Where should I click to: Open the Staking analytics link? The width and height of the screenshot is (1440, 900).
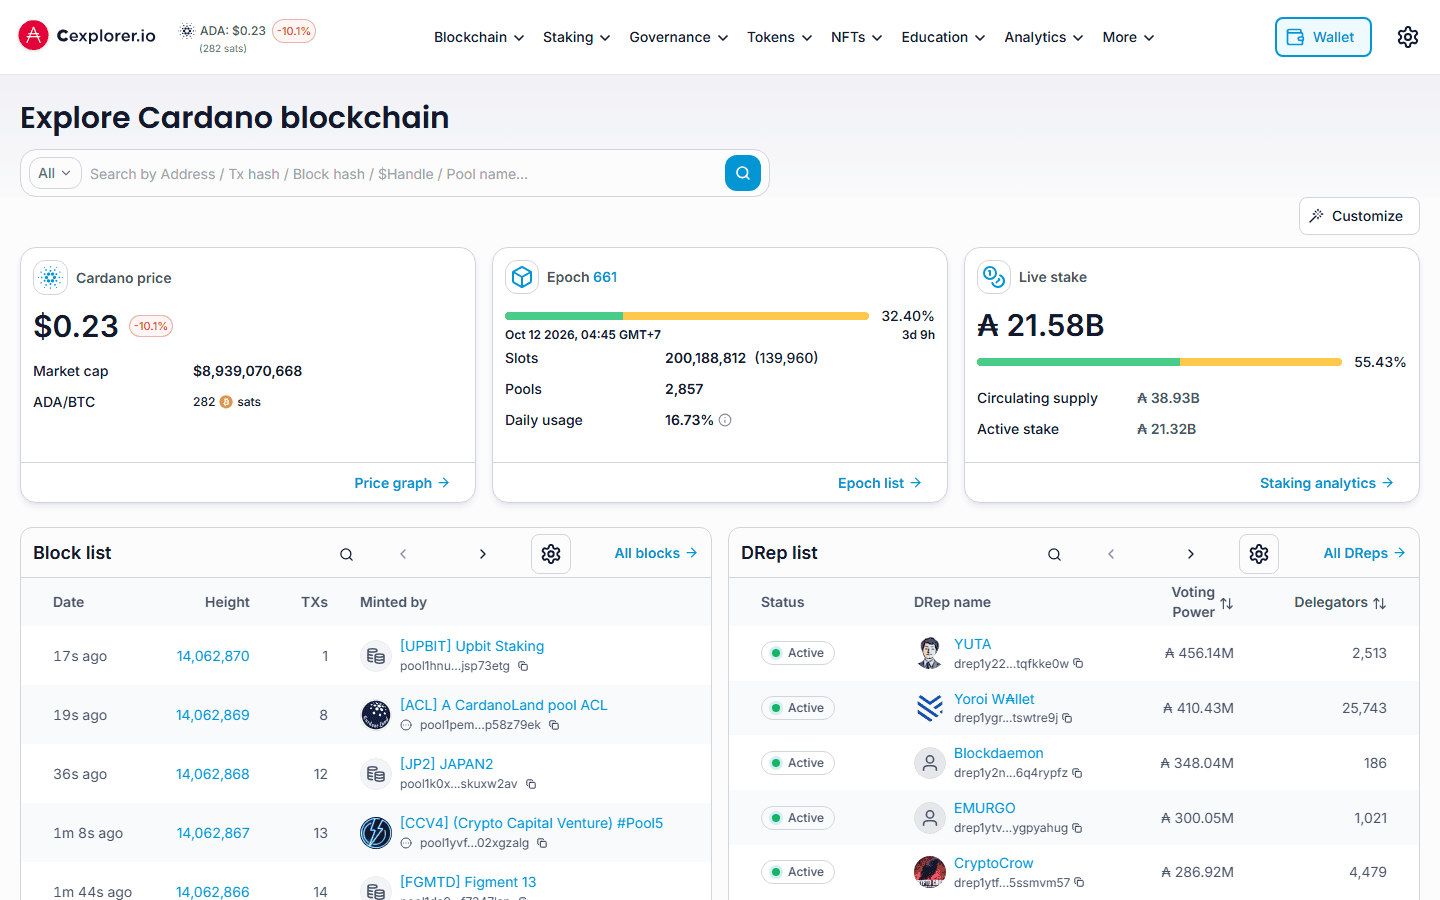pyautogui.click(x=1327, y=483)
